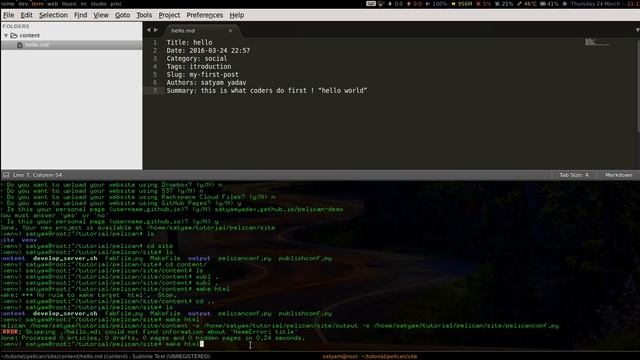Click the memory 956M indicator

462,4
